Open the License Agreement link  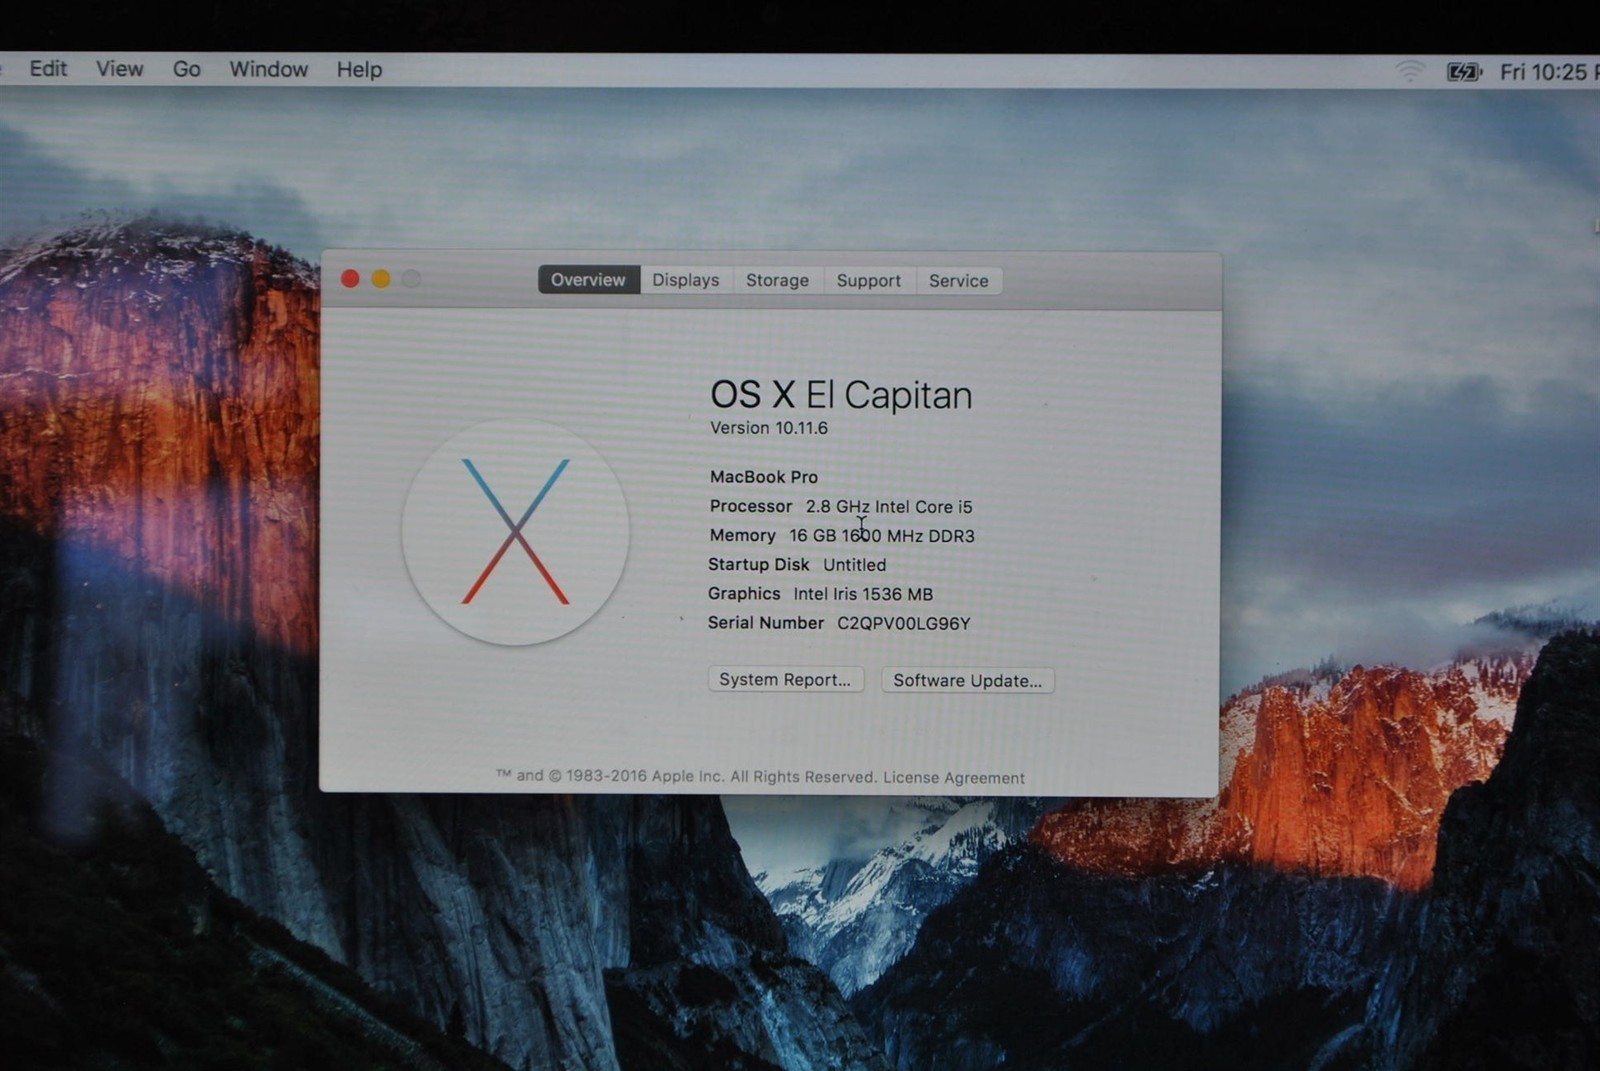[x=954, y=778]
